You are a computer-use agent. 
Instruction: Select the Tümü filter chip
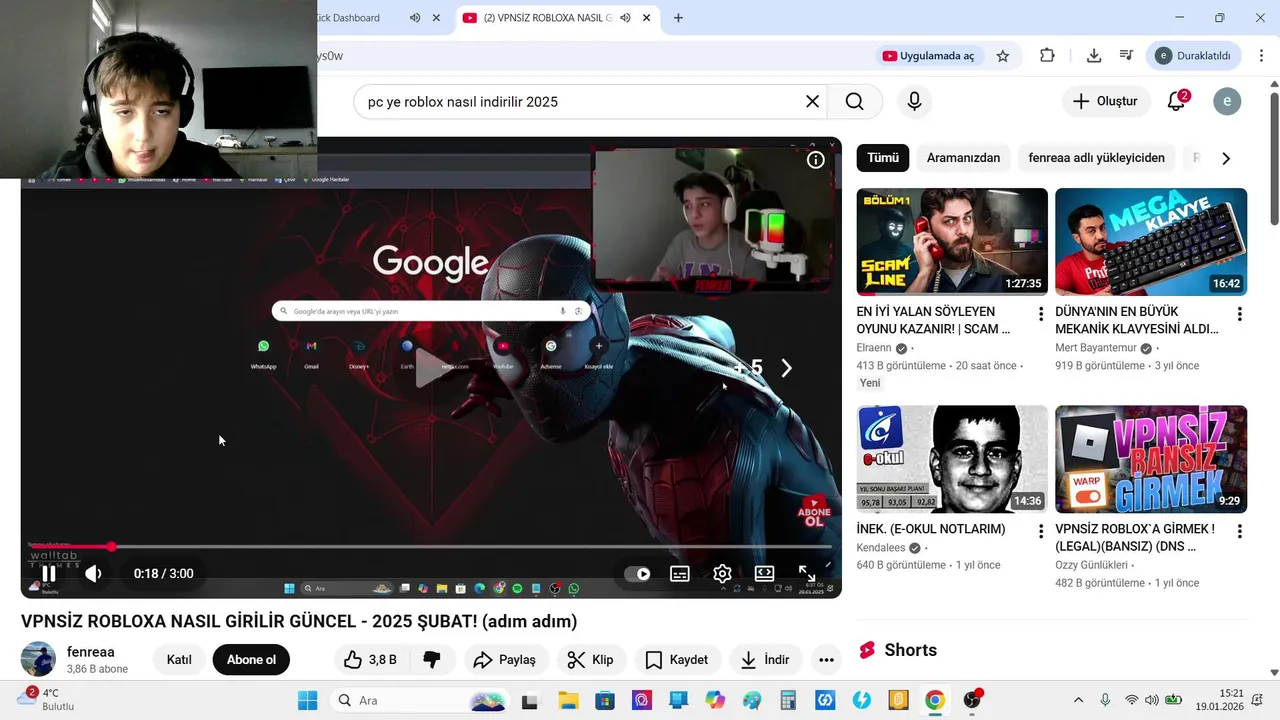click(x=883, y=158)
